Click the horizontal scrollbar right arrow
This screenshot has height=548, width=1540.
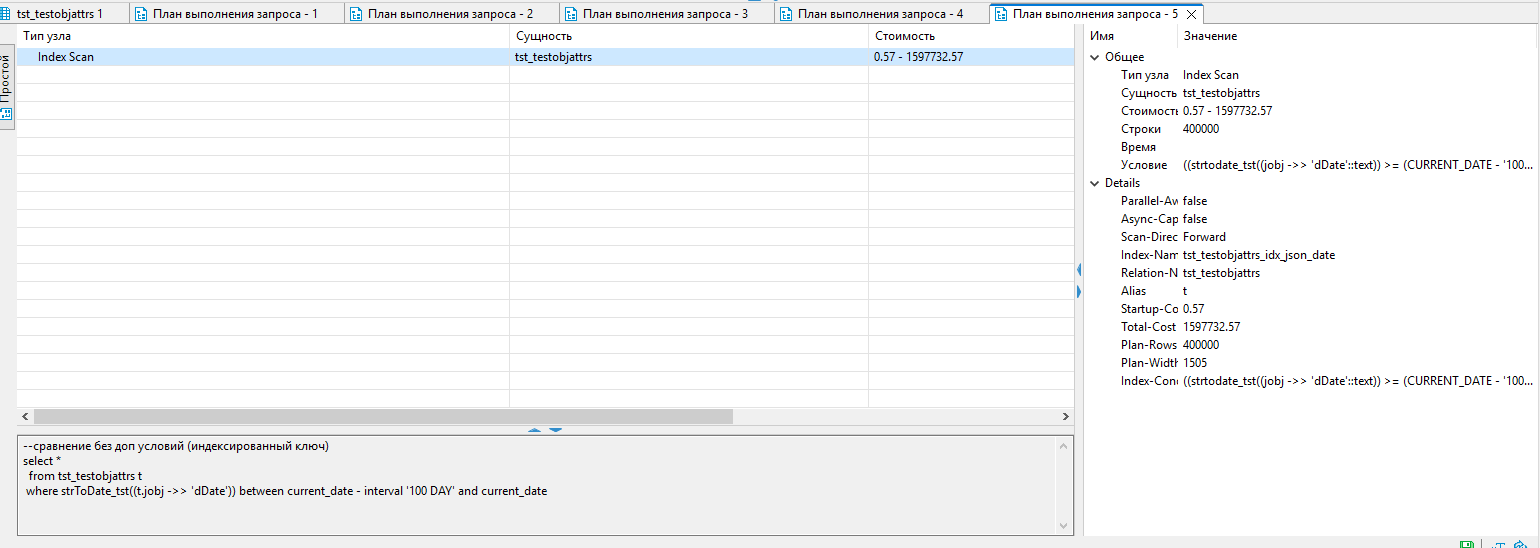[x=1065, y=416]
